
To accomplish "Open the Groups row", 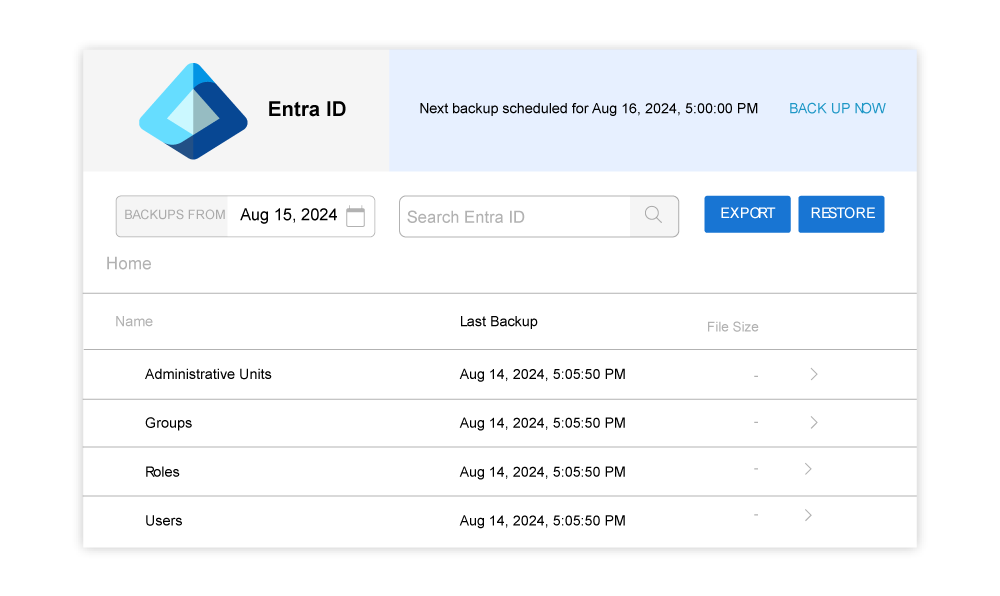I will point(500,423).
